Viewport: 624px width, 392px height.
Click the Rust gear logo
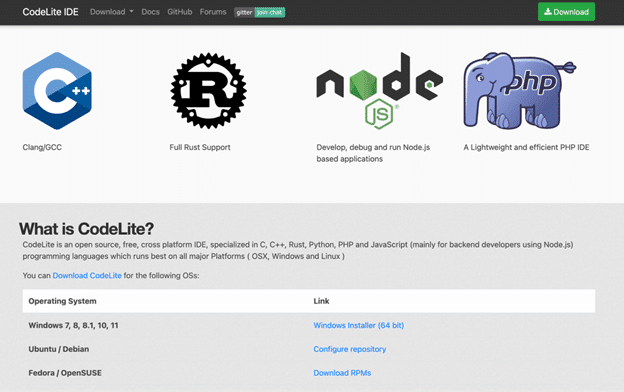pos(209,91)
